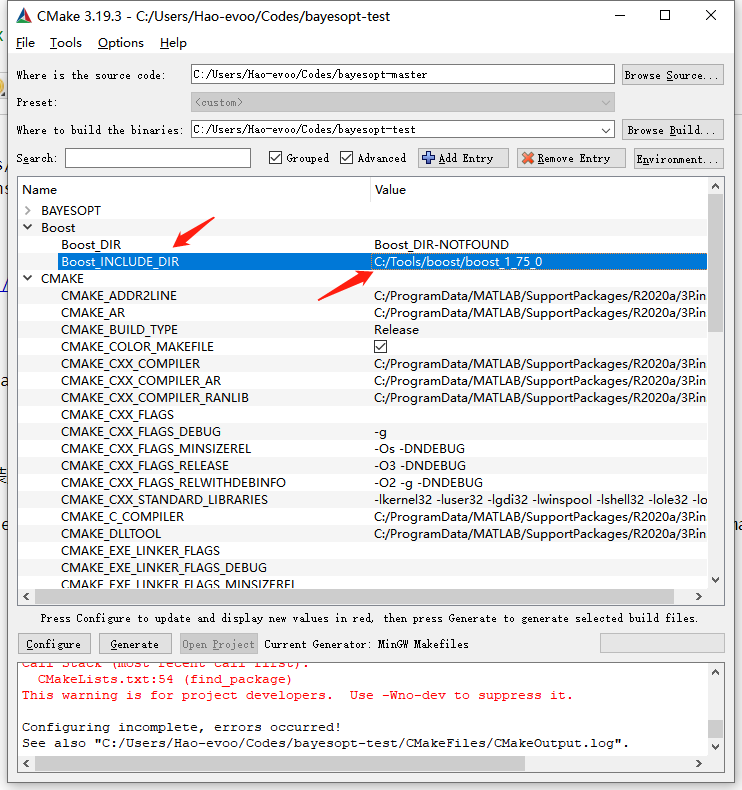This screenshot has width=742, height=790.
Task: Collapse the Boost group
Action: [28, 228]
